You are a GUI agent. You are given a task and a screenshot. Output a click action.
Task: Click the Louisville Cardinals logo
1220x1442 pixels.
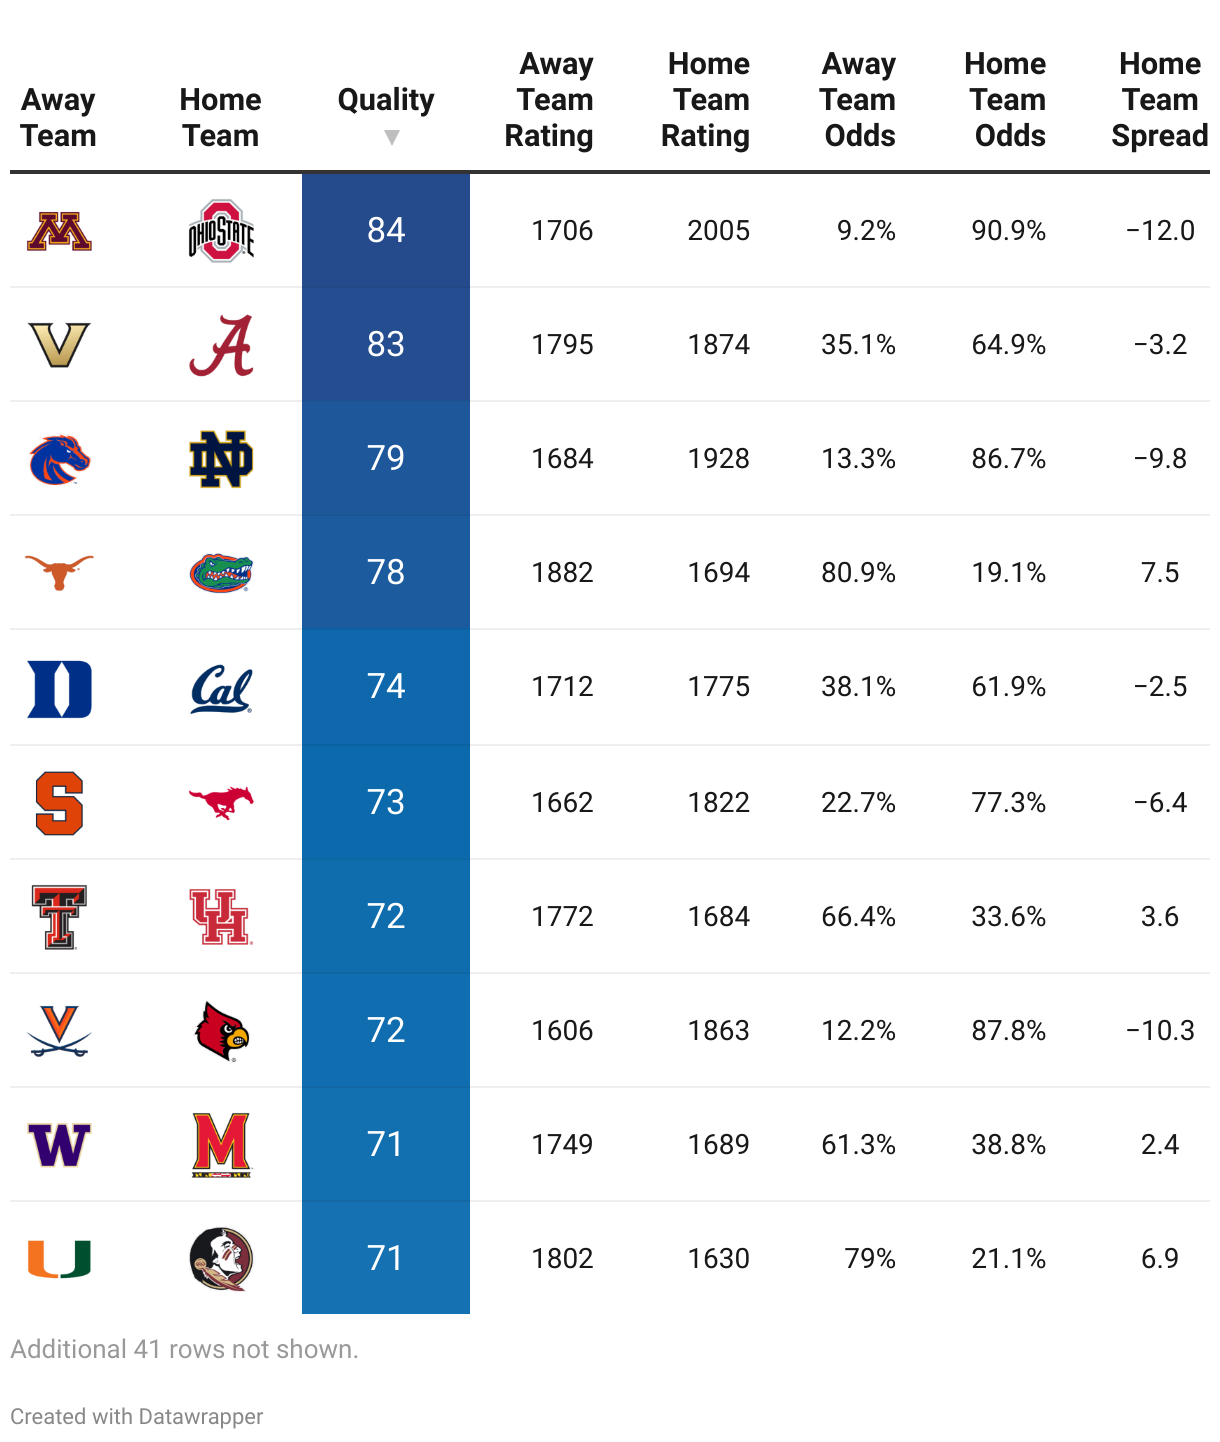[x=221, y=1031]
